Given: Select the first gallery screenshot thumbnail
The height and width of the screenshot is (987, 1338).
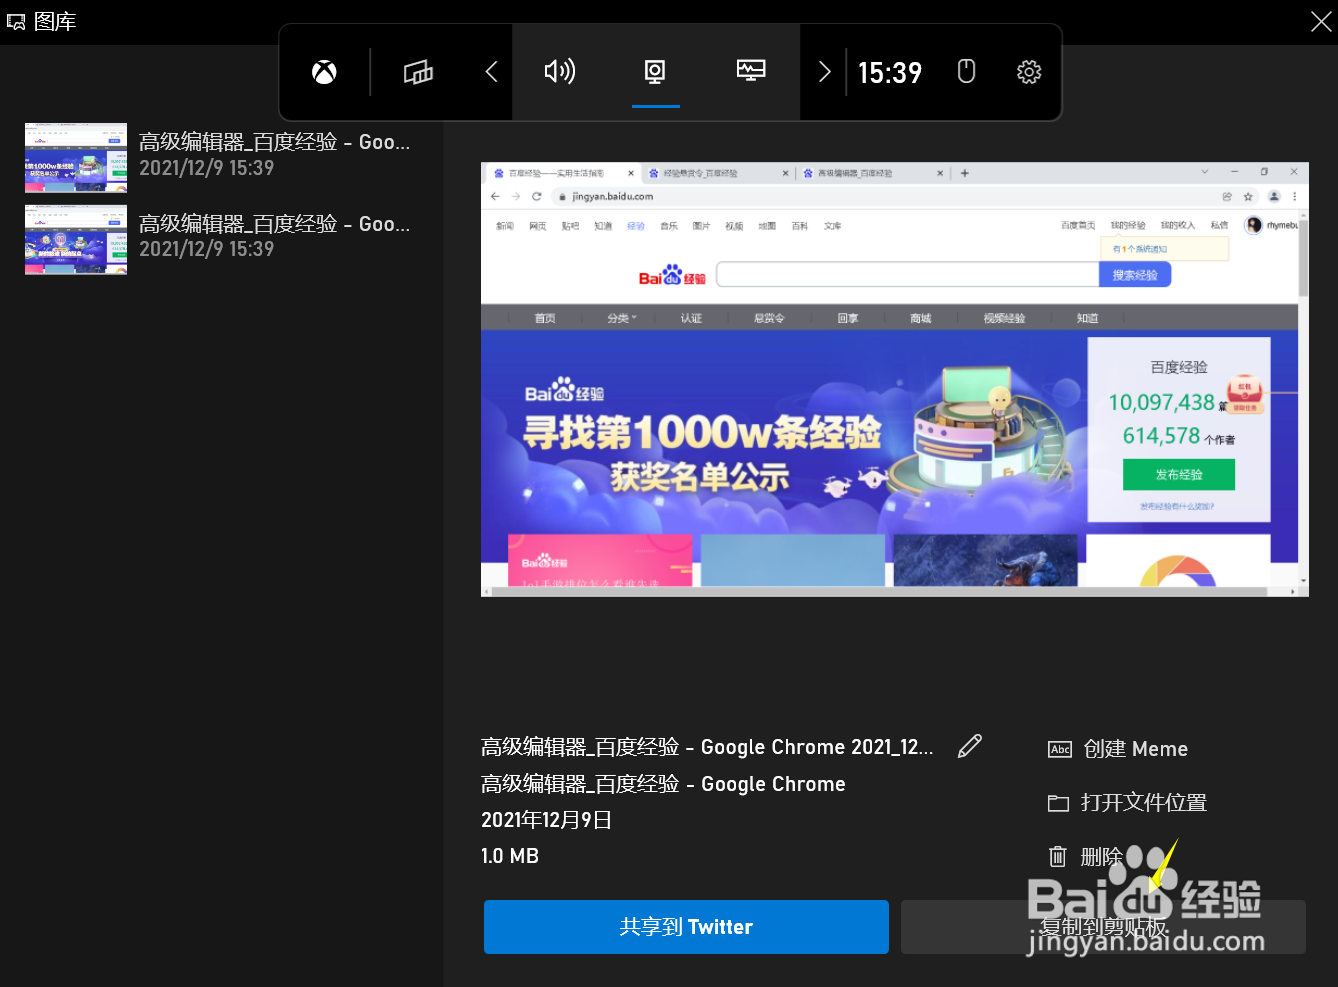Looking at the screenshot, I should click(76, 157).
